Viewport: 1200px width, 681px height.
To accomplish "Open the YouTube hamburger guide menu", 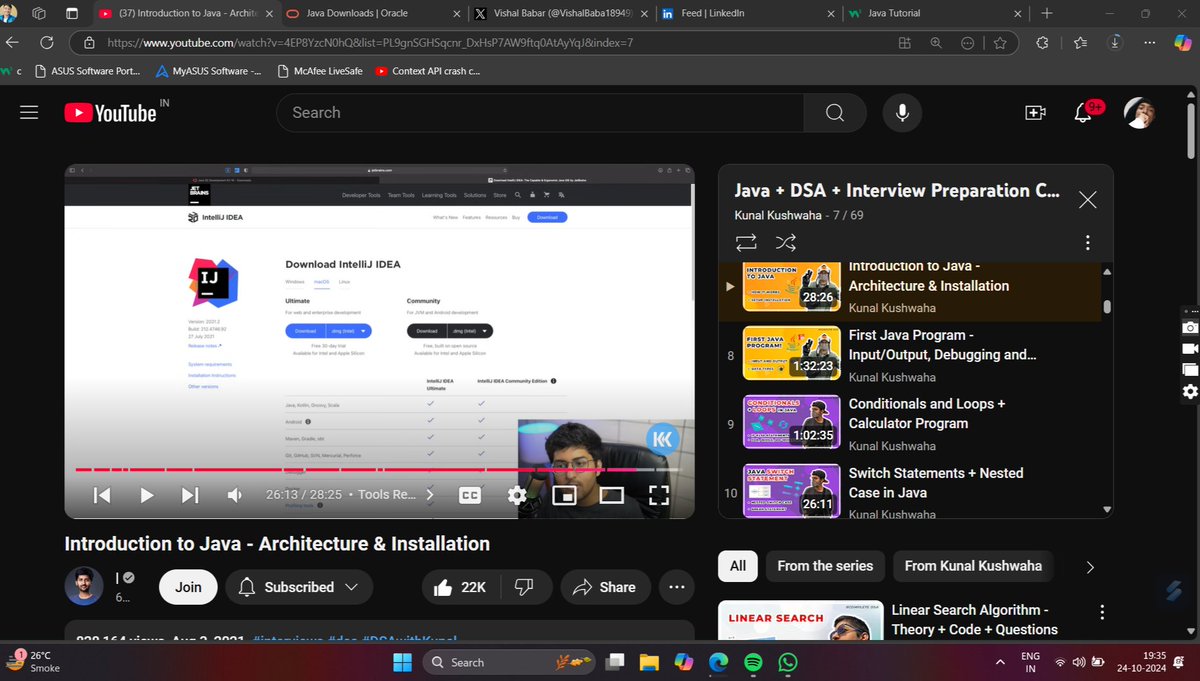I will click(x=29, y=113).
